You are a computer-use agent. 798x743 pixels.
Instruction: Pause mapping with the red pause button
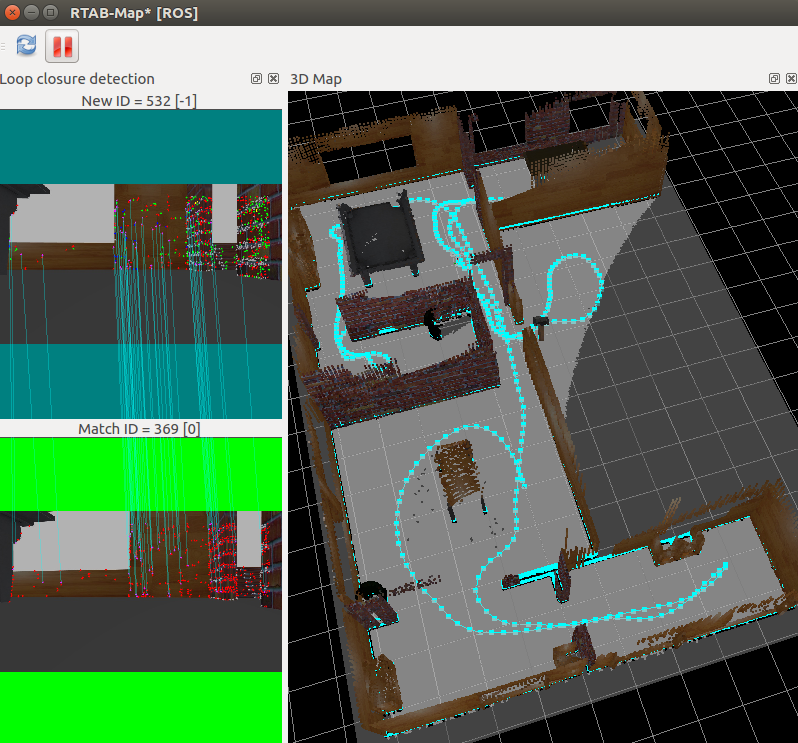coord(62,45)
